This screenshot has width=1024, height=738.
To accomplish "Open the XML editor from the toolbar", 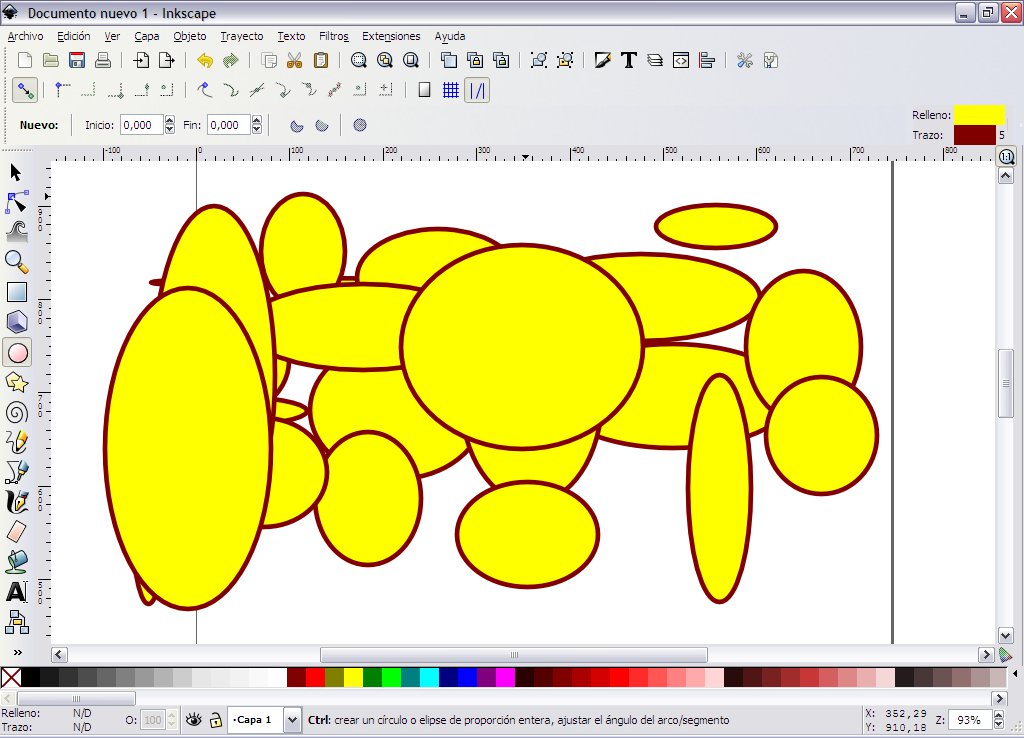I will [679, 60].
